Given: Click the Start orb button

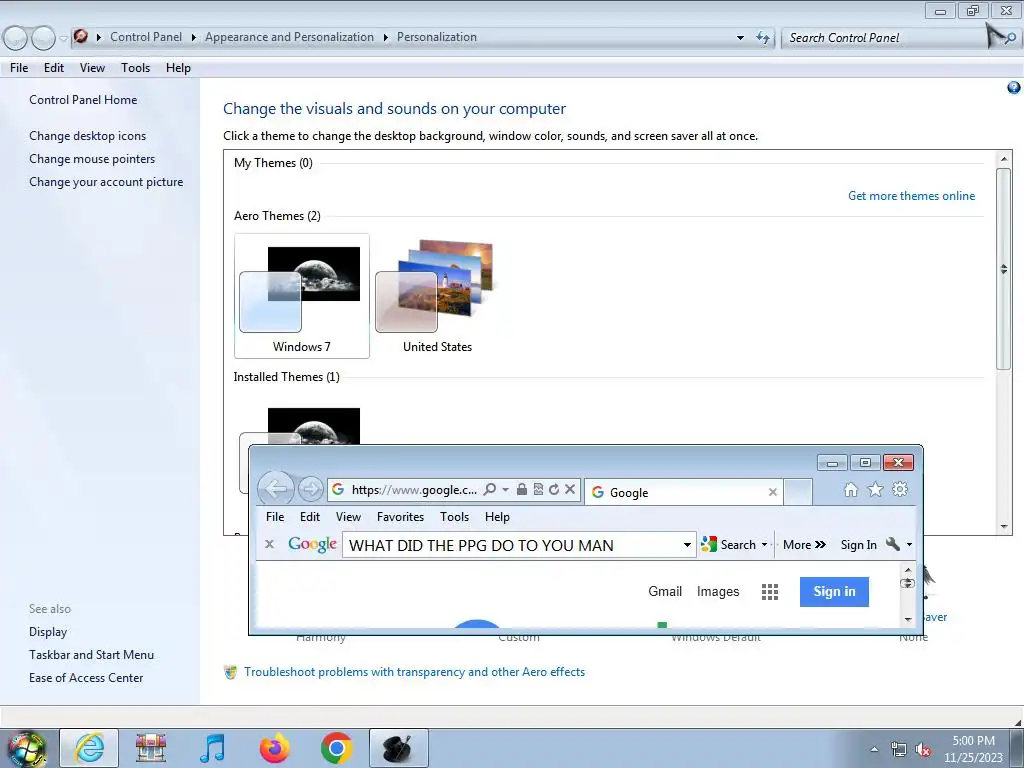Looking at the screenshot, I should click(26, 749).
